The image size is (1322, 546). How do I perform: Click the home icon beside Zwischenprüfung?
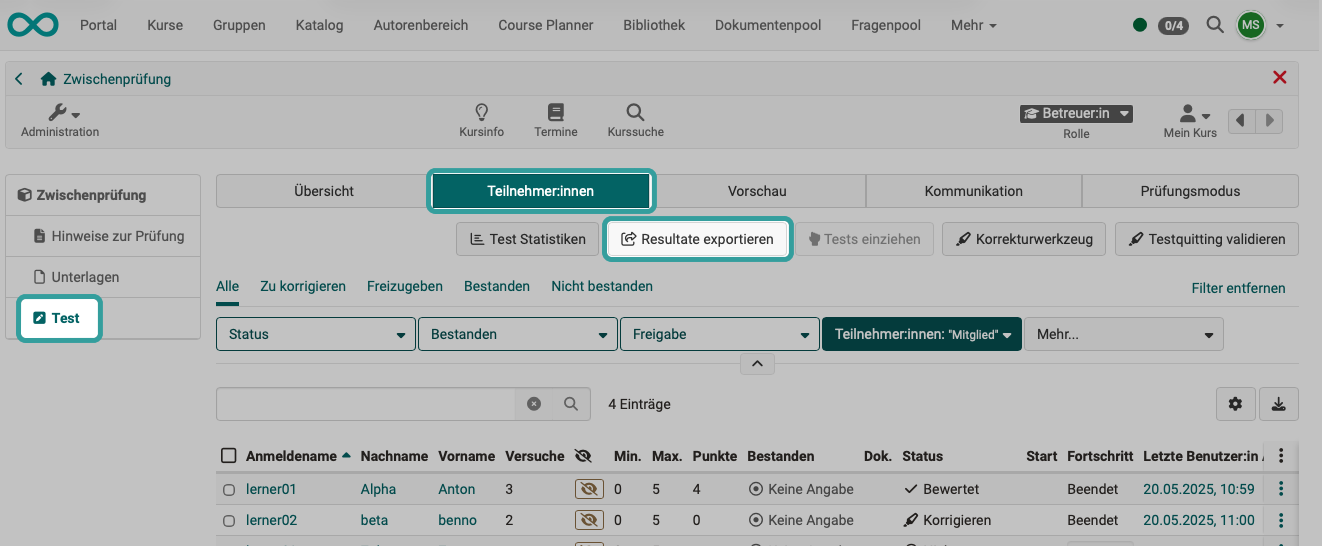coord(48,78)
